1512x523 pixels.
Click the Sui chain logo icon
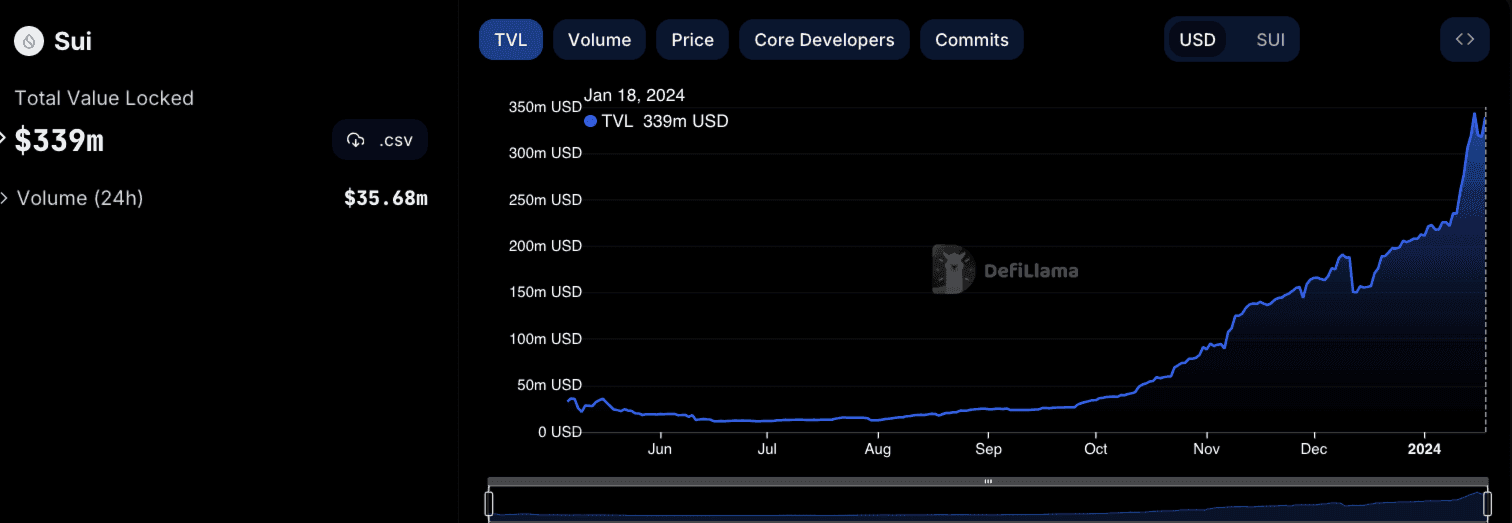coord(29,41)
